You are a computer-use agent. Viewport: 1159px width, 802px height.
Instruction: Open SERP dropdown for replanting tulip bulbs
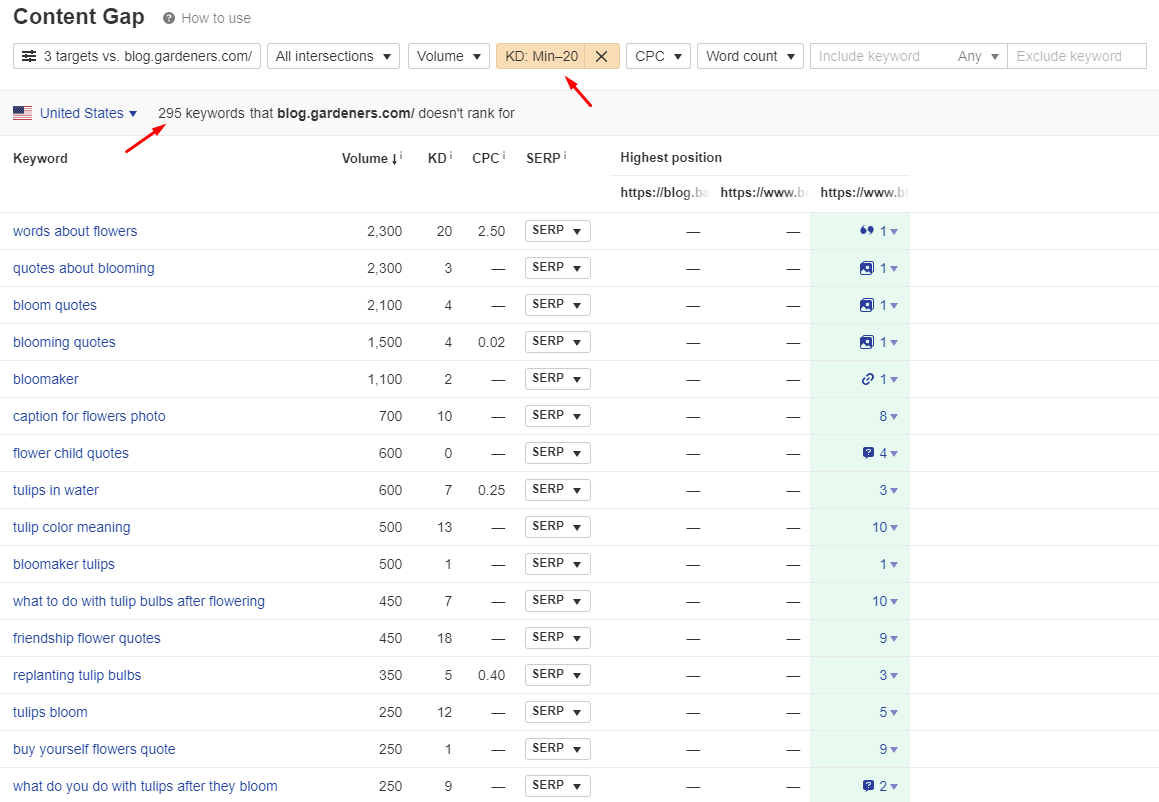[558, 674]
